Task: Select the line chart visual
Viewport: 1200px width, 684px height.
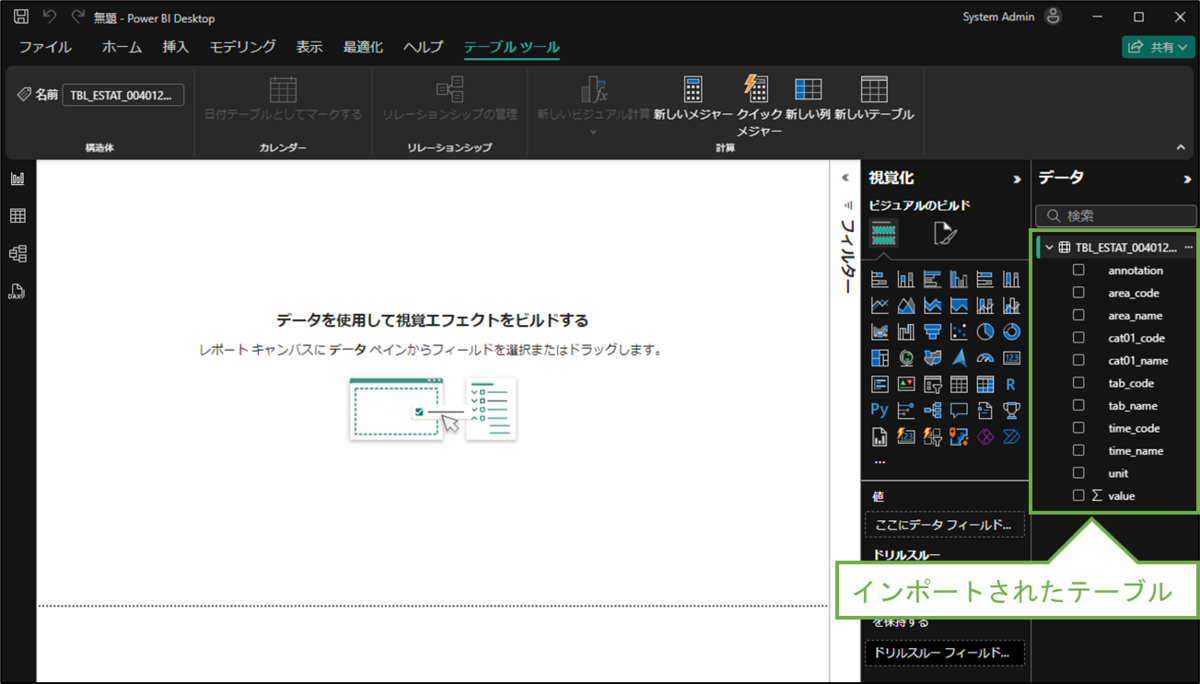Action: [880, 305]
